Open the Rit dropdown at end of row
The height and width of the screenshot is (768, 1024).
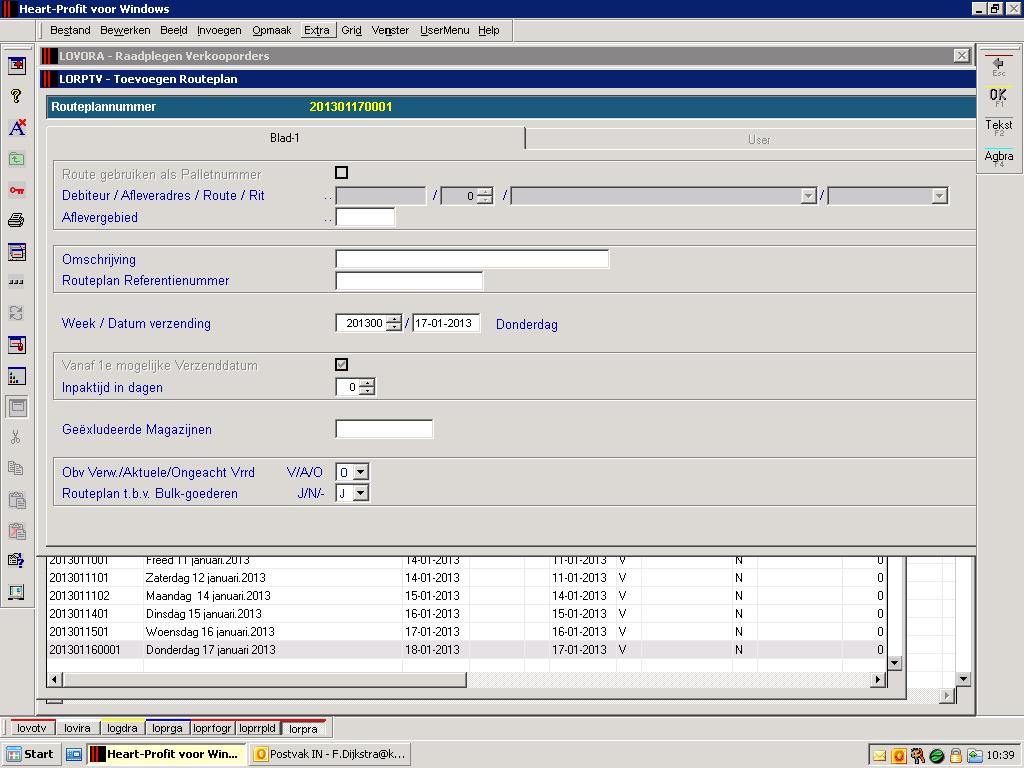tap(939, 196)
